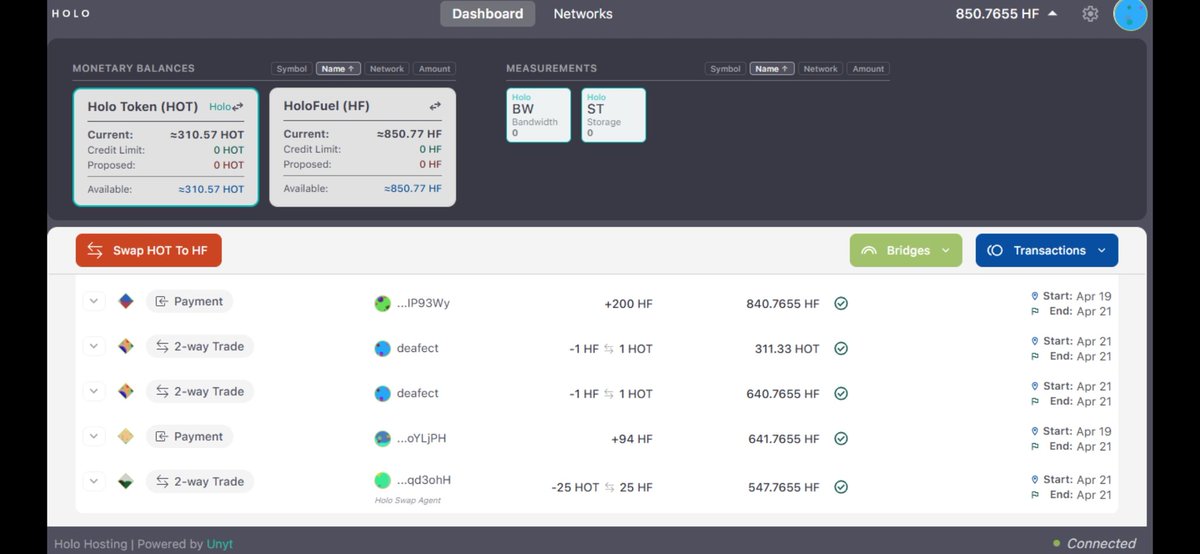The image size is (1200, 554).
Task: Expand the 311.33 HOT trade row
Action: pyautogui.click(x=93, y=346)
